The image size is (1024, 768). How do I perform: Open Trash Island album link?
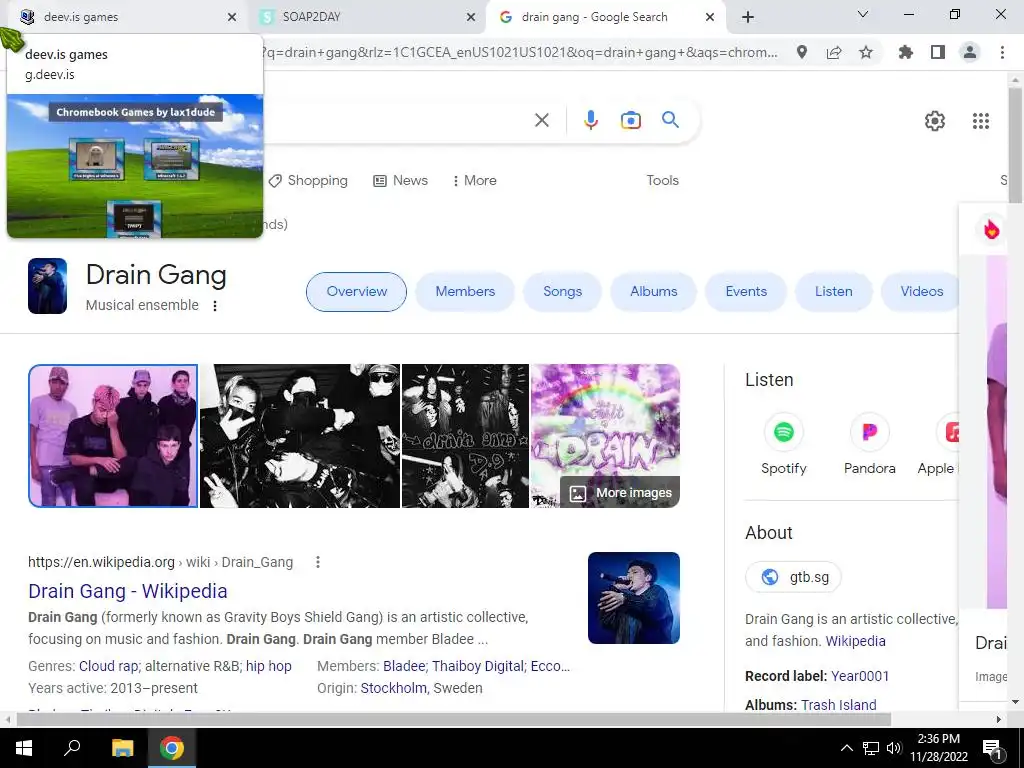(x=839, y=705)
